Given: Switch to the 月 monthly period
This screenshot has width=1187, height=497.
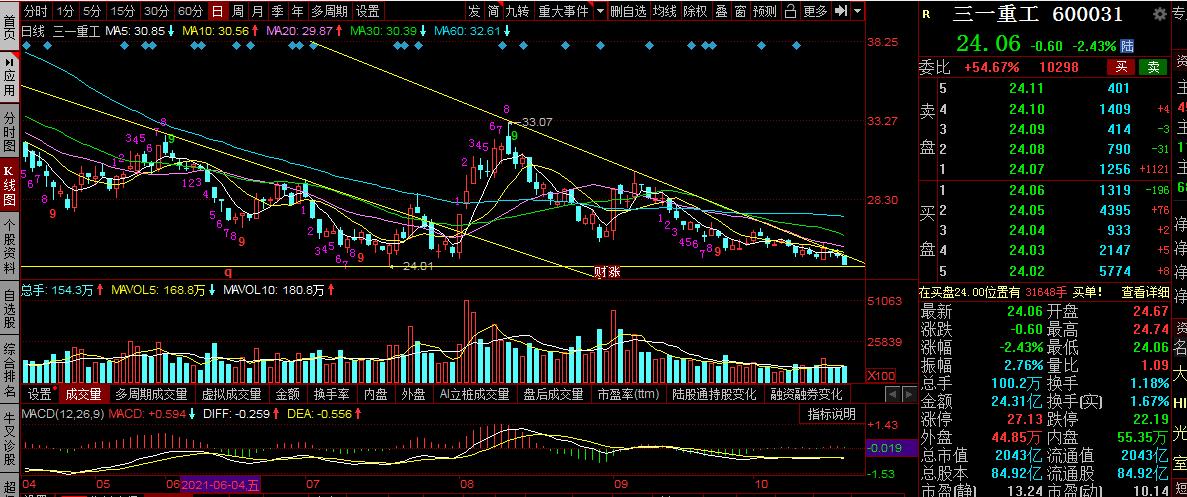Looking at the screenshot, I should (x=257, y=11).
